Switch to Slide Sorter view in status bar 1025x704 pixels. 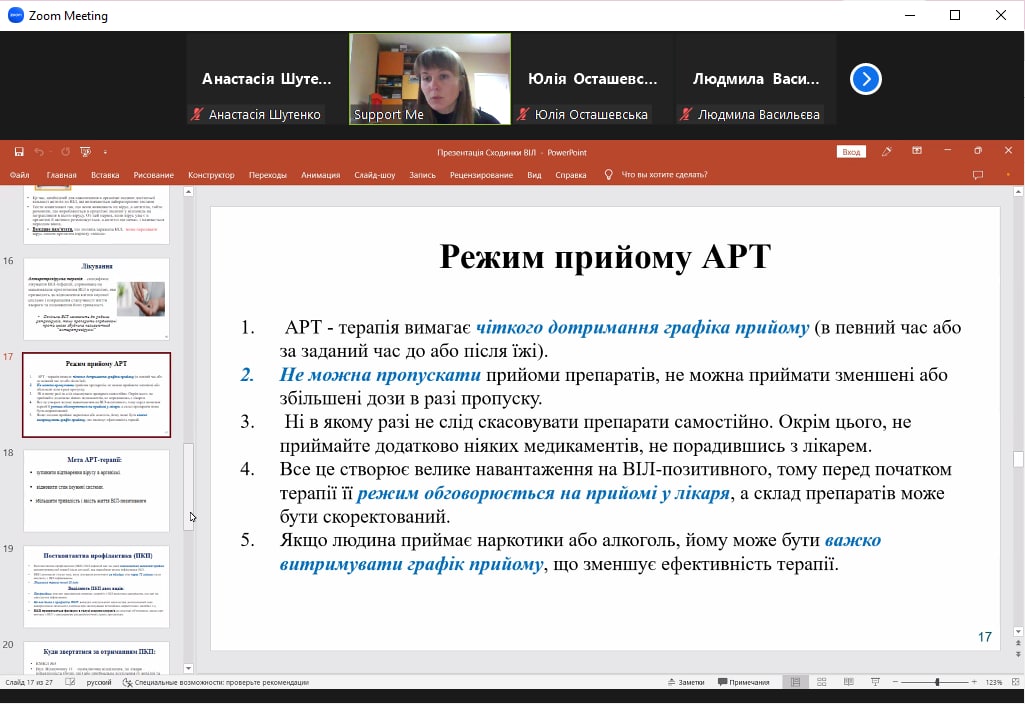coord(820,682)
